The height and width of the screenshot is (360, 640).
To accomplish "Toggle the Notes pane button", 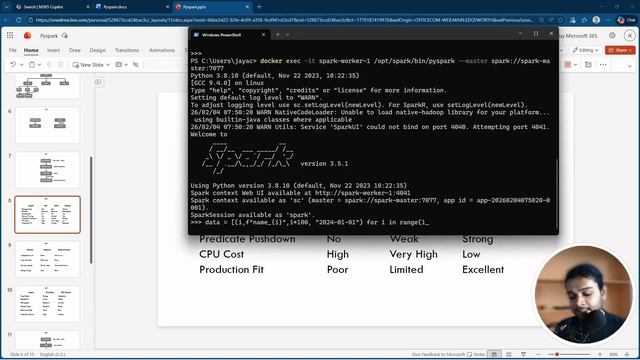I will 476,355.
